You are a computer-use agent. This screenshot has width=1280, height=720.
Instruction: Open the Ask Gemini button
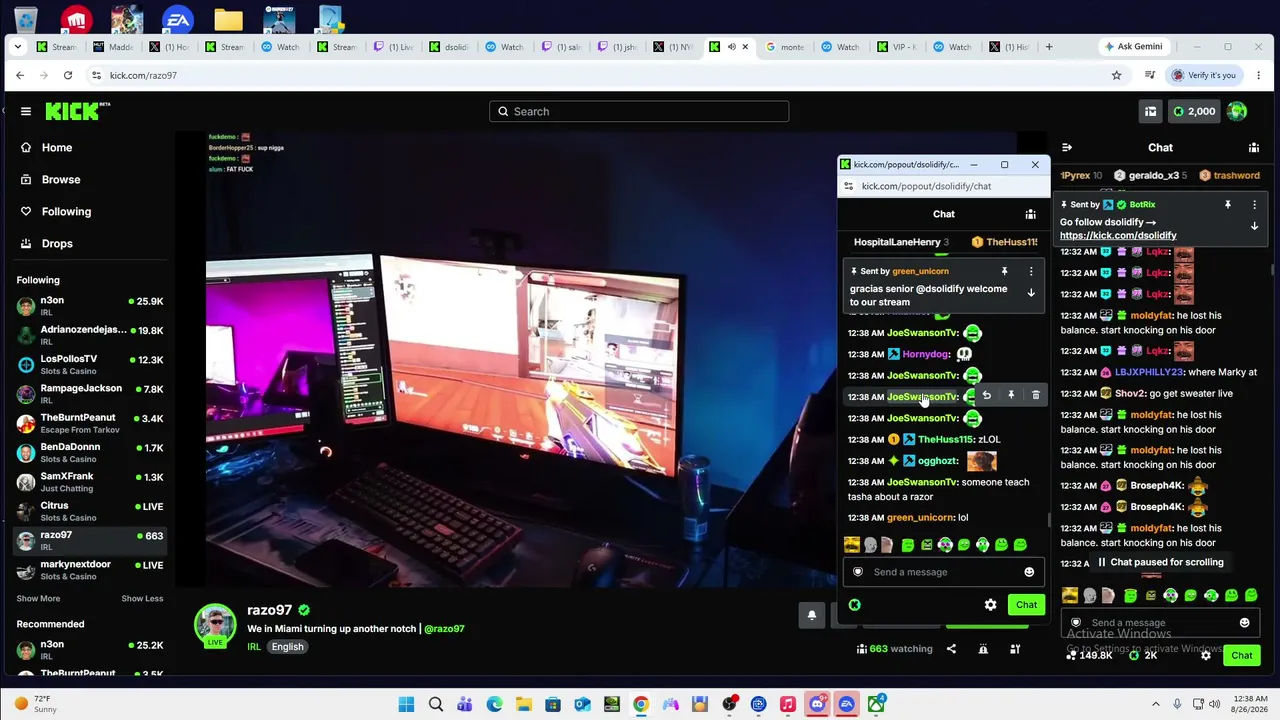pyautogui.click(x=1133, y=47)
